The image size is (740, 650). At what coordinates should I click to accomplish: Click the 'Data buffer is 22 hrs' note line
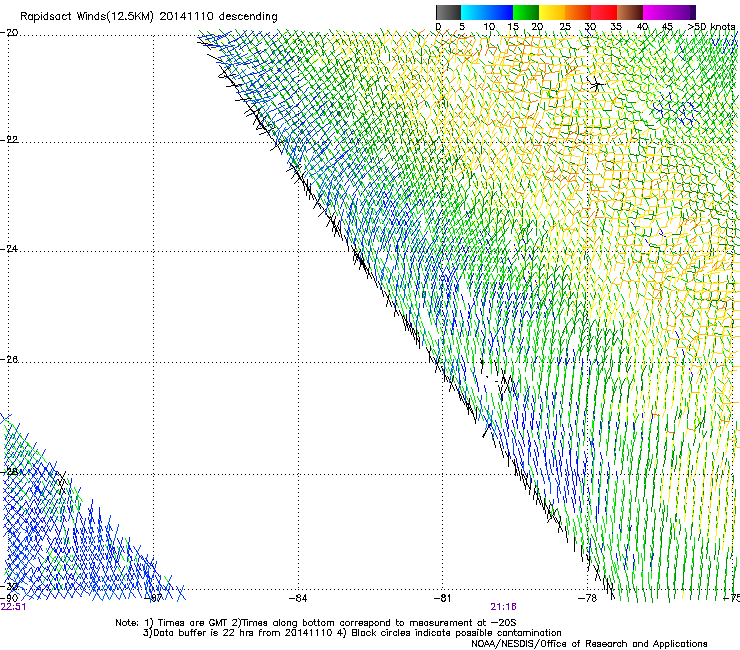[352, 633]
